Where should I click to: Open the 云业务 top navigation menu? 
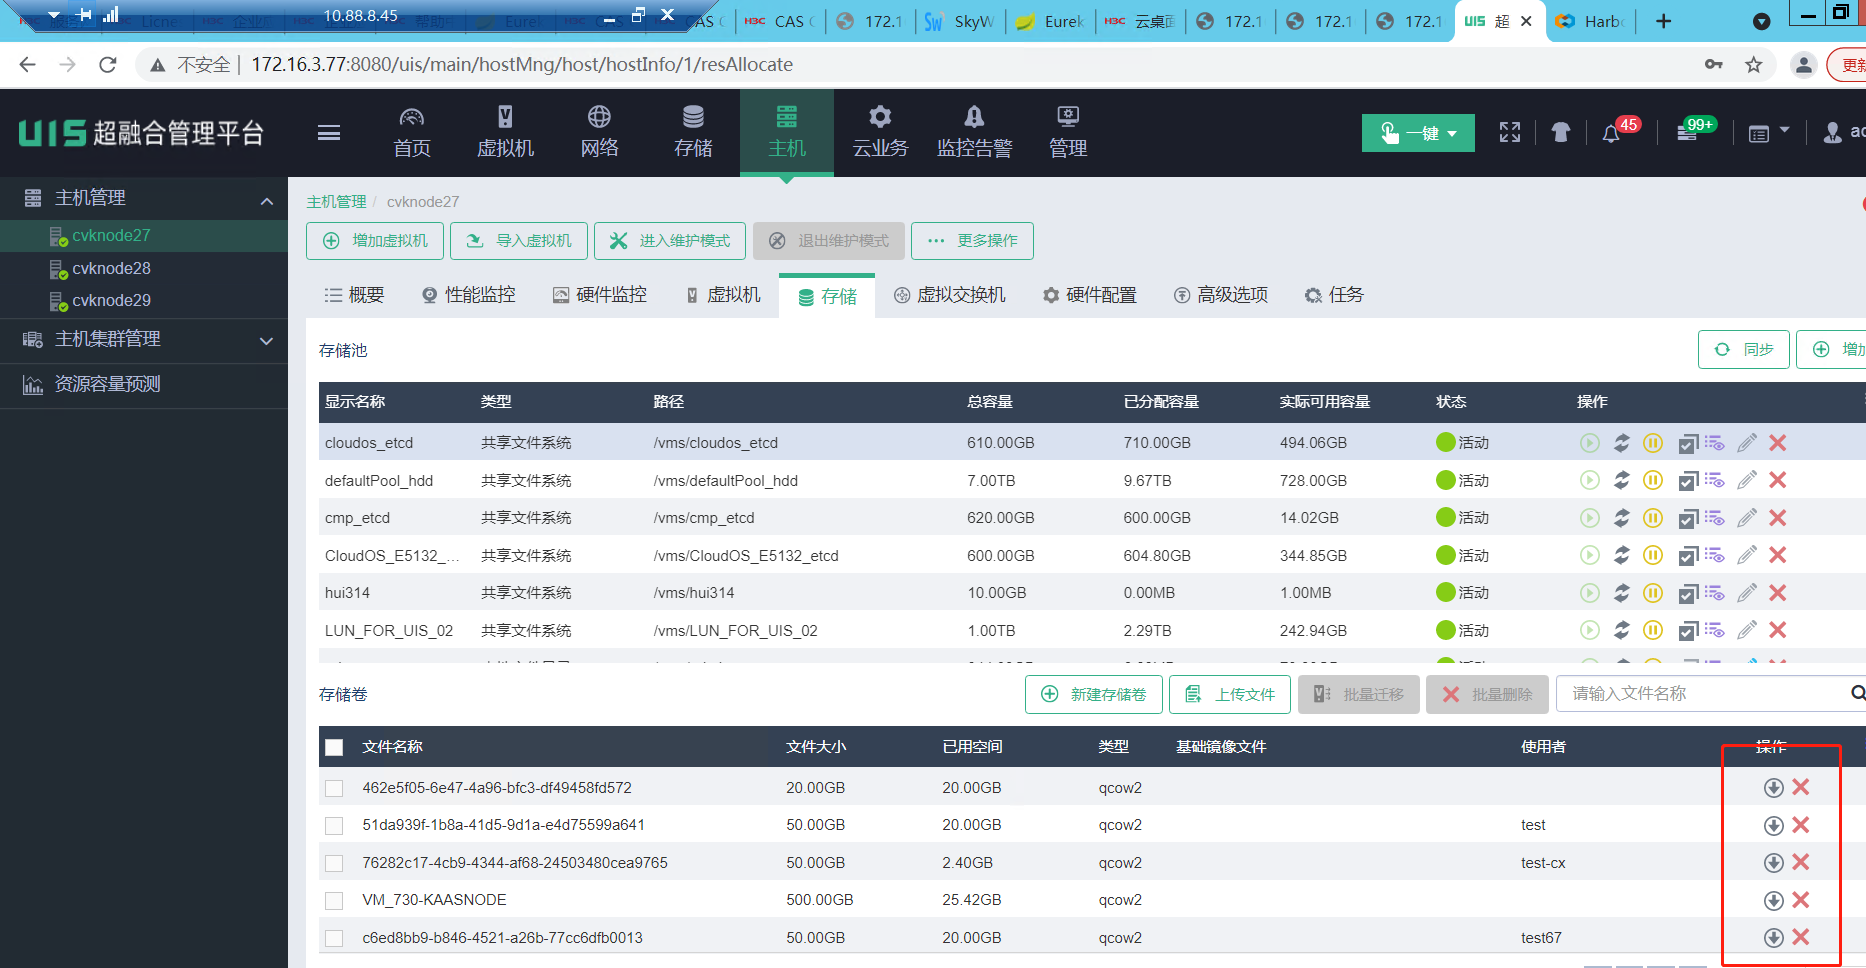coord(880,133)
